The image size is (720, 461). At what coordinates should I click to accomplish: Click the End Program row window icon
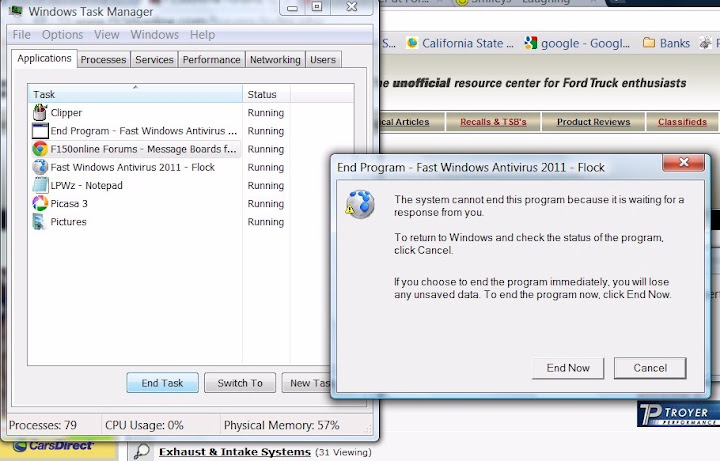coord(40,131)
